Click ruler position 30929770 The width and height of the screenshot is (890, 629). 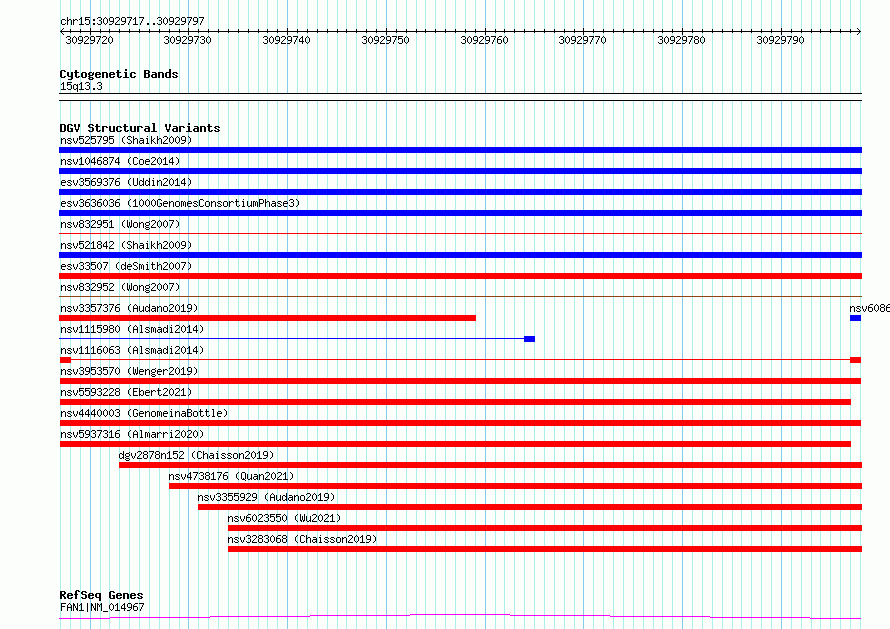coord(582,40)
